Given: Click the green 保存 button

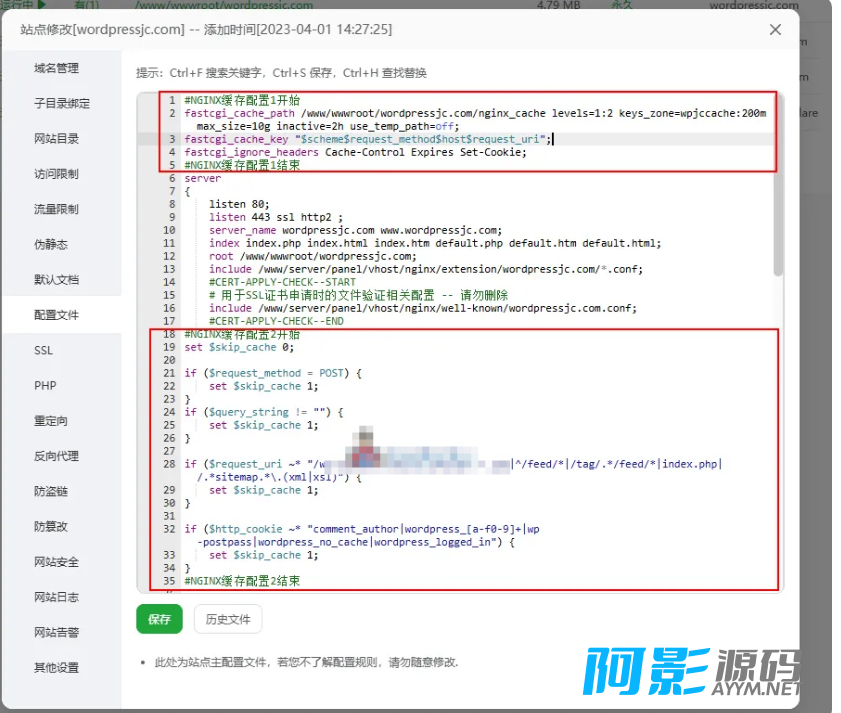Looking at the screenshot, I should coord(159,619).
